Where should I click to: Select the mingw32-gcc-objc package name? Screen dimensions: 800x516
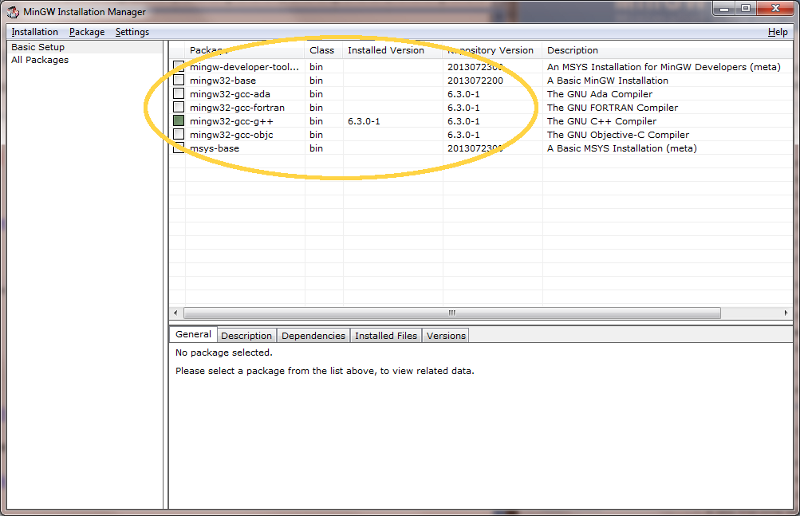232,135
